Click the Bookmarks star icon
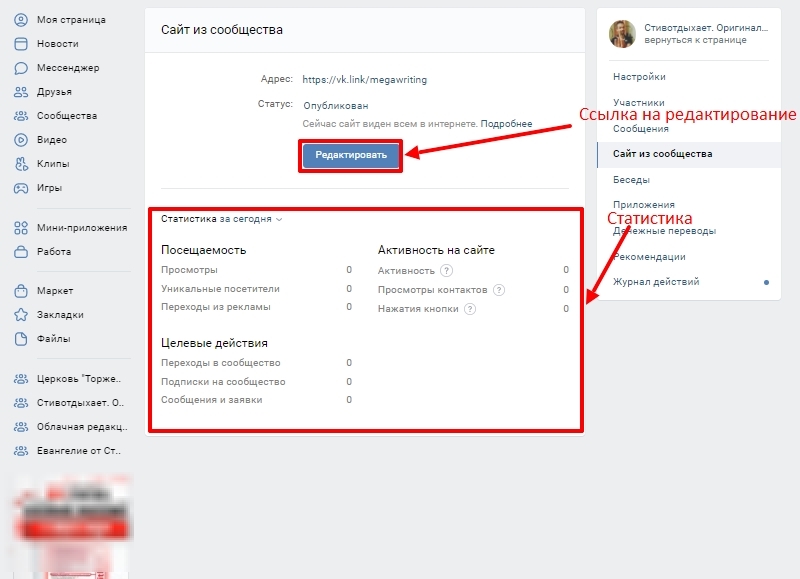This screenshot has height=579, width=800. point(20,315)
